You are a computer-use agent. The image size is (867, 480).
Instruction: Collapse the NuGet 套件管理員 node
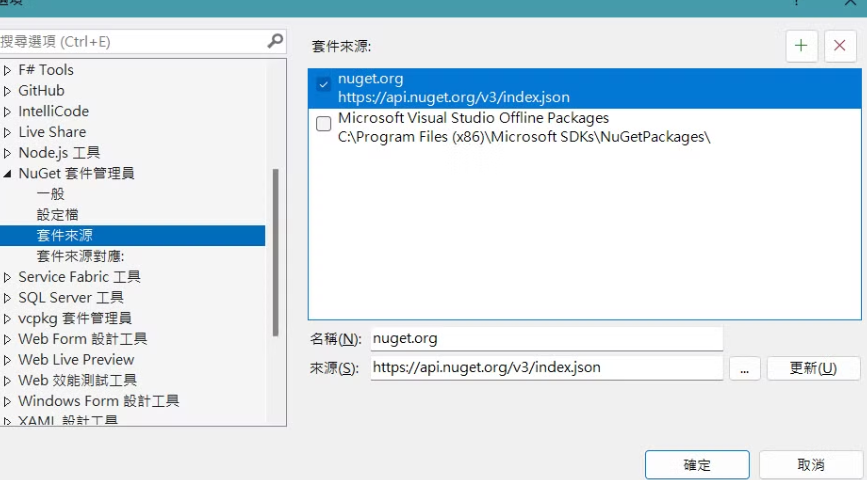(7, 174)
